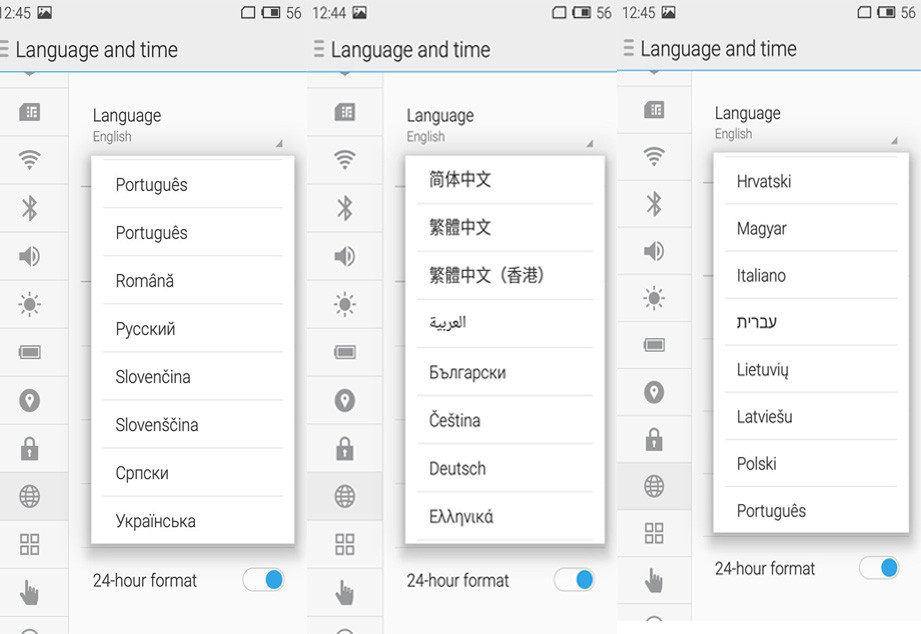
Task: Open hamburger menu beside left screen title
Action: (5, 50)
